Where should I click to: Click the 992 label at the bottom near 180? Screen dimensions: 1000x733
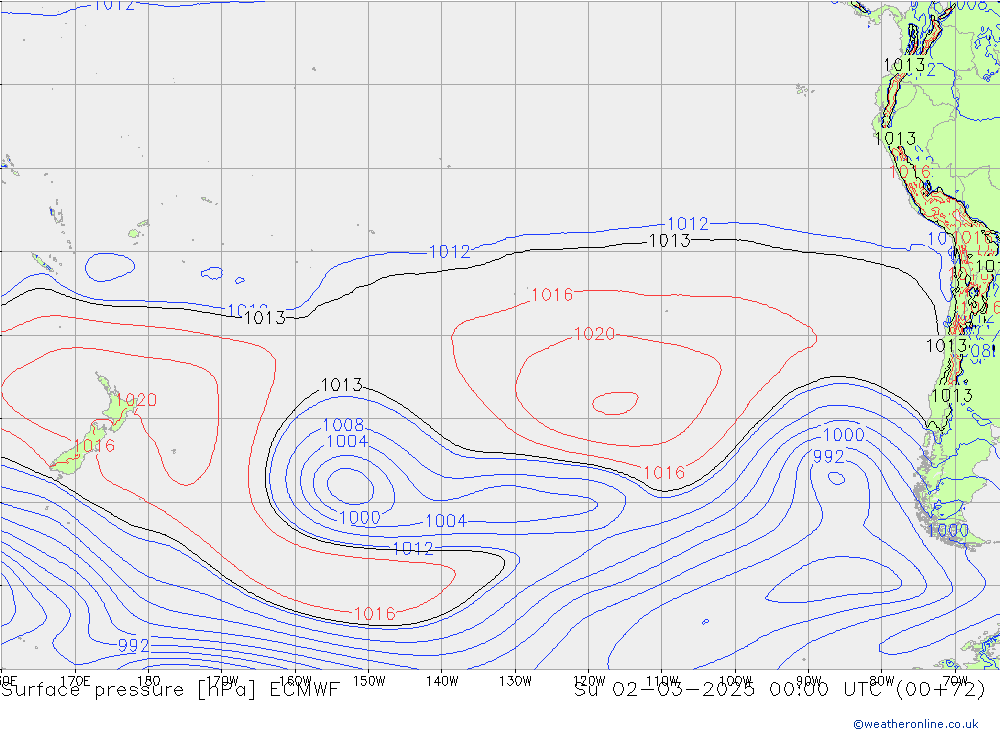133,646
